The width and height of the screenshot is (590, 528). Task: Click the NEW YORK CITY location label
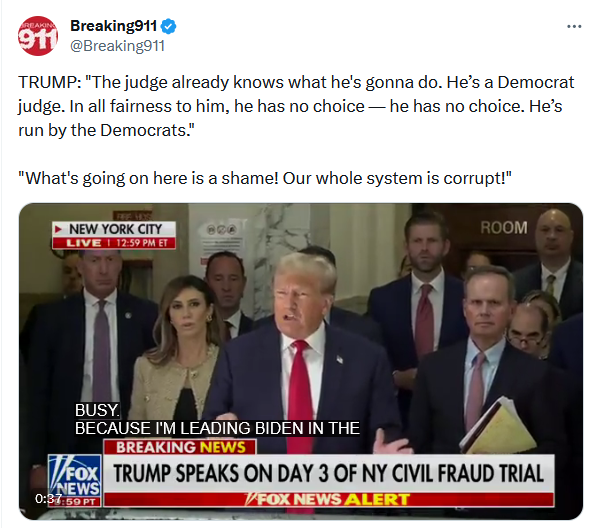pyautogui.click(x=114, y=229)
